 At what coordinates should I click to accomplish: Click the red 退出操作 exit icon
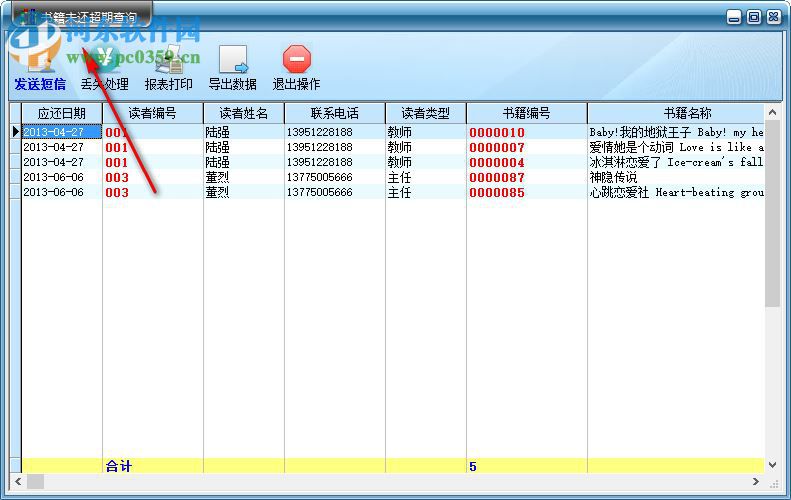tap(297, 59)
